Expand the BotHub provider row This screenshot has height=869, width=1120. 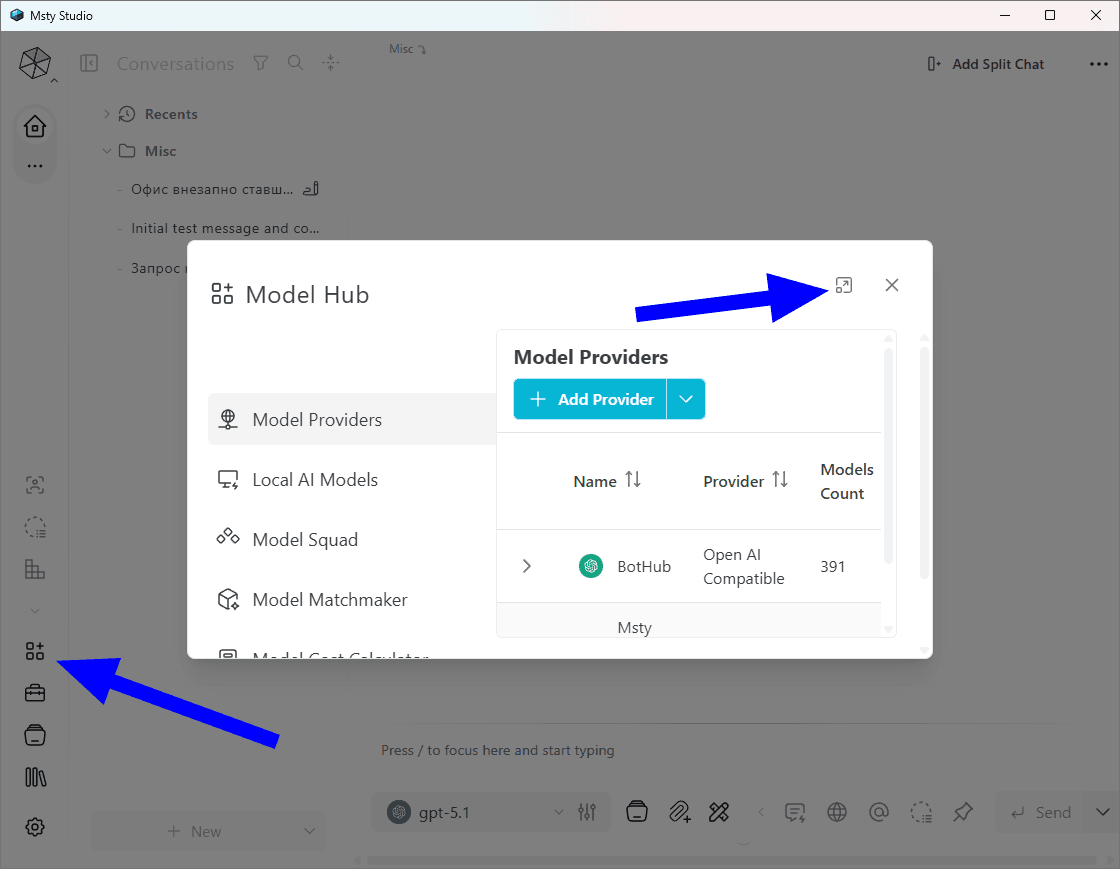[526, 566]
